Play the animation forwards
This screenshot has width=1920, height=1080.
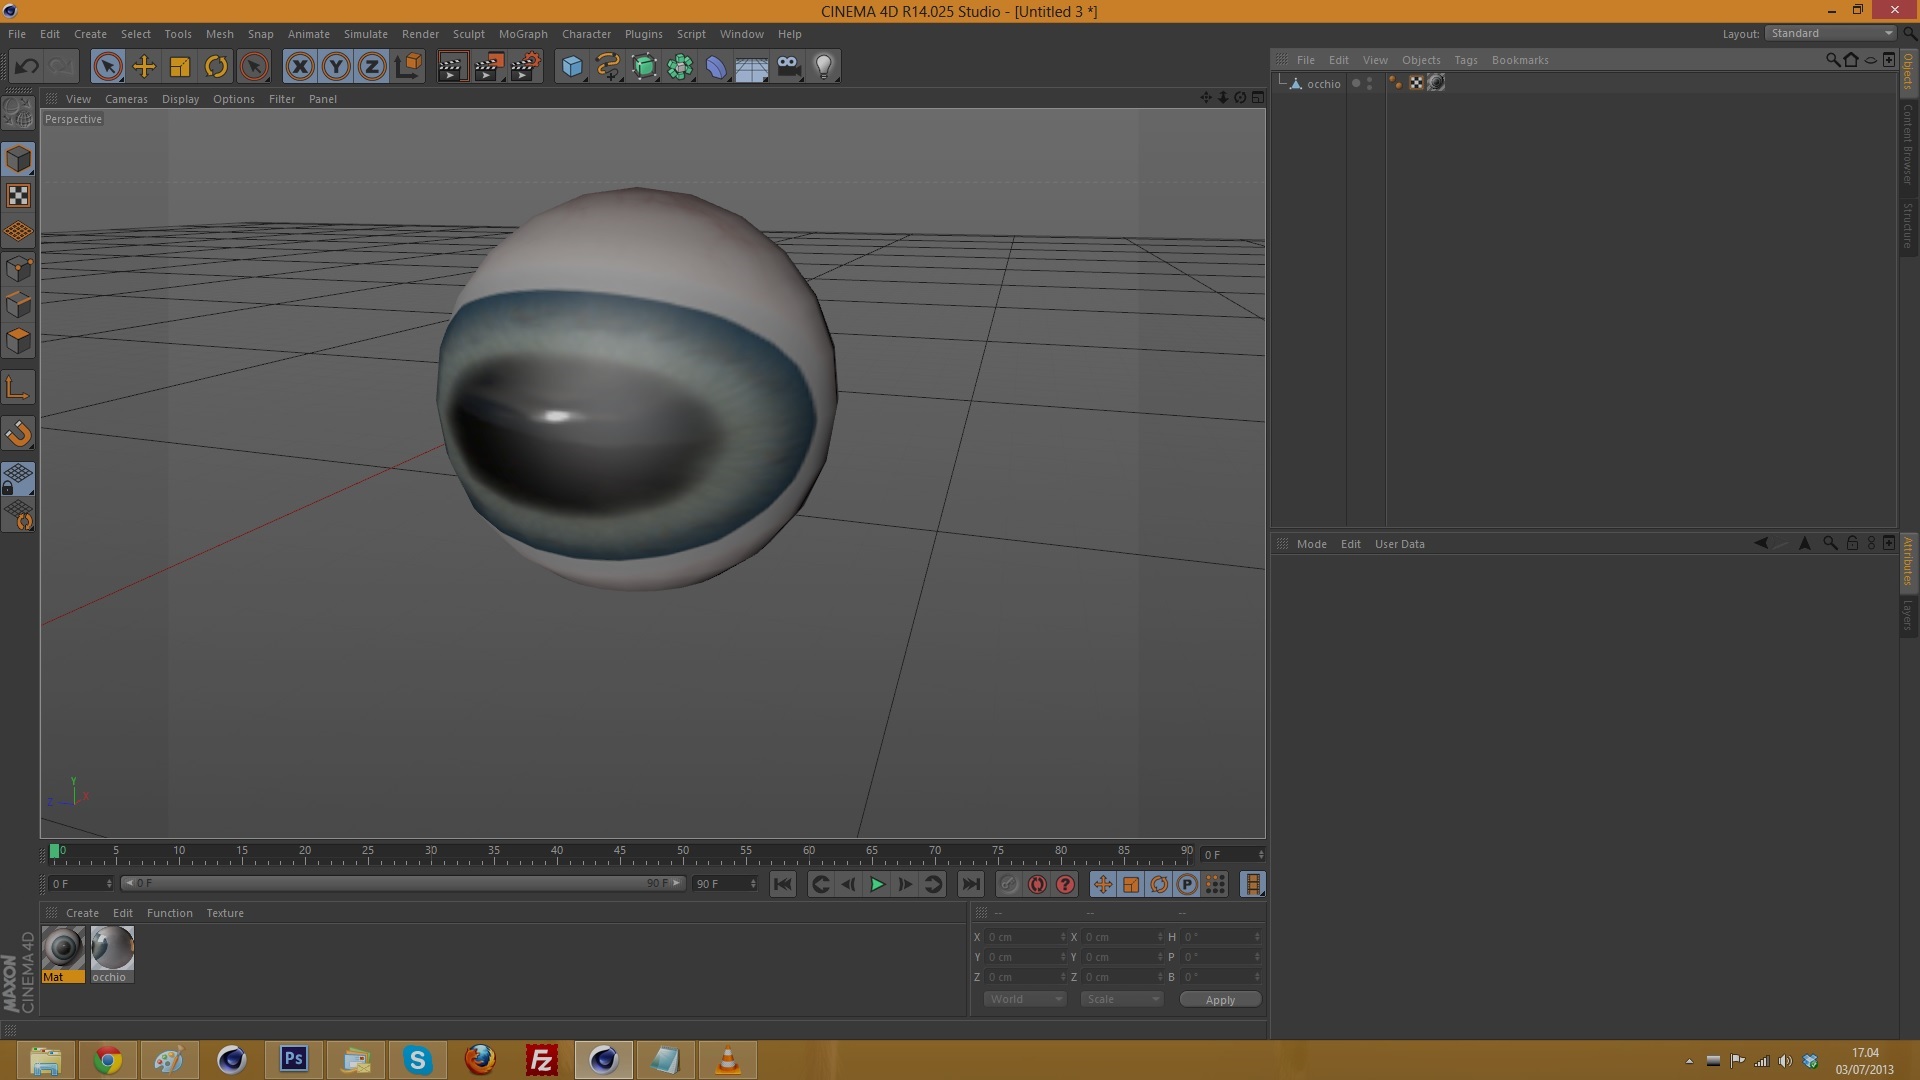pos(877,884)
